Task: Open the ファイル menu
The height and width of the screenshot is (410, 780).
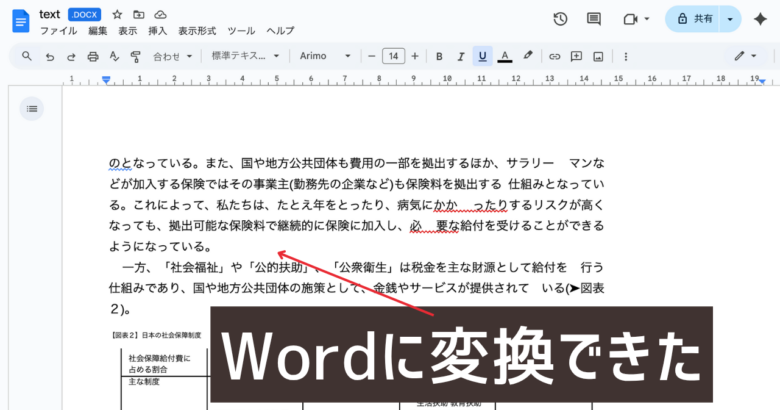Action: coord(58,31)
